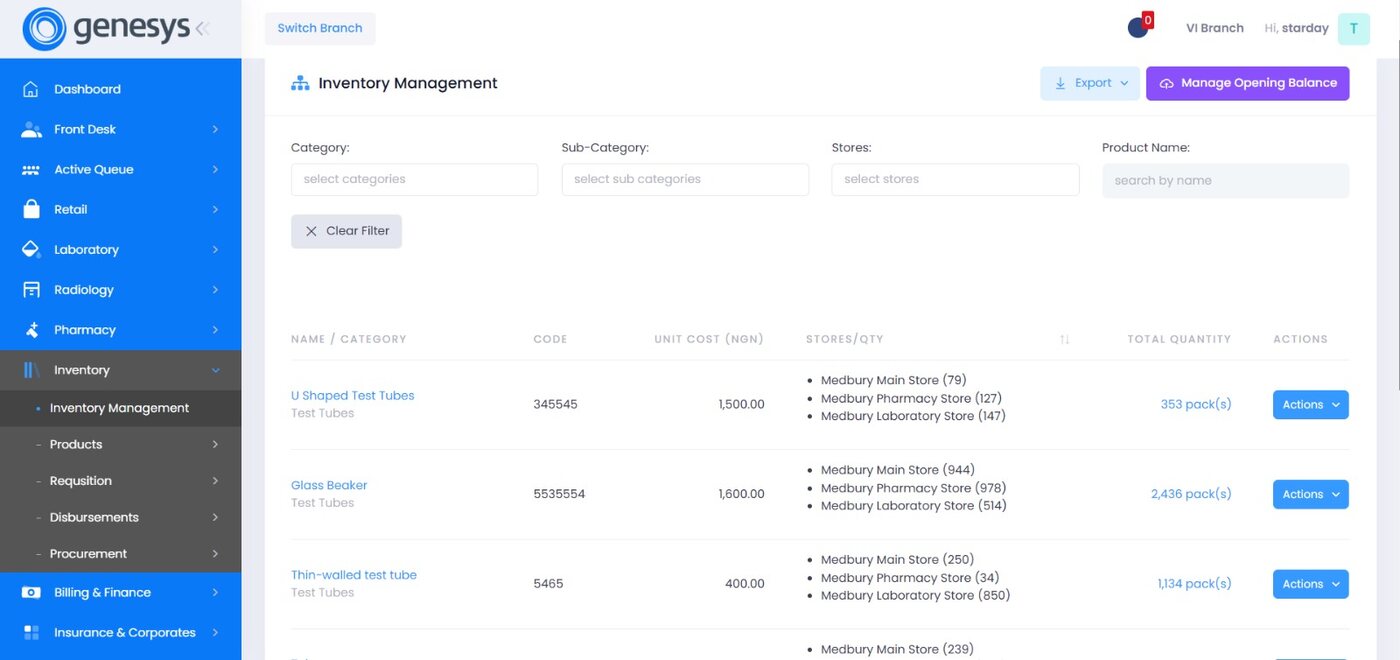Click the Switch Branch button

pos(320,28)
